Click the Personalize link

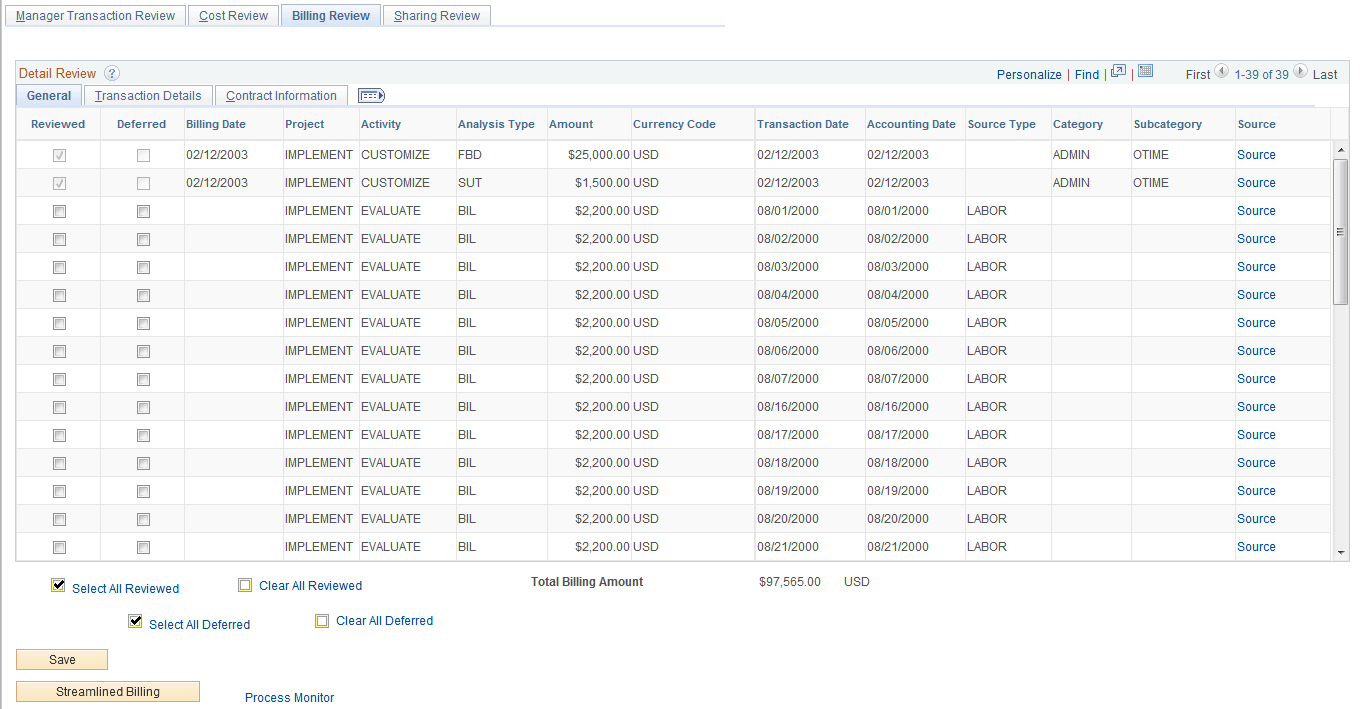click(x=1029, y=74)
